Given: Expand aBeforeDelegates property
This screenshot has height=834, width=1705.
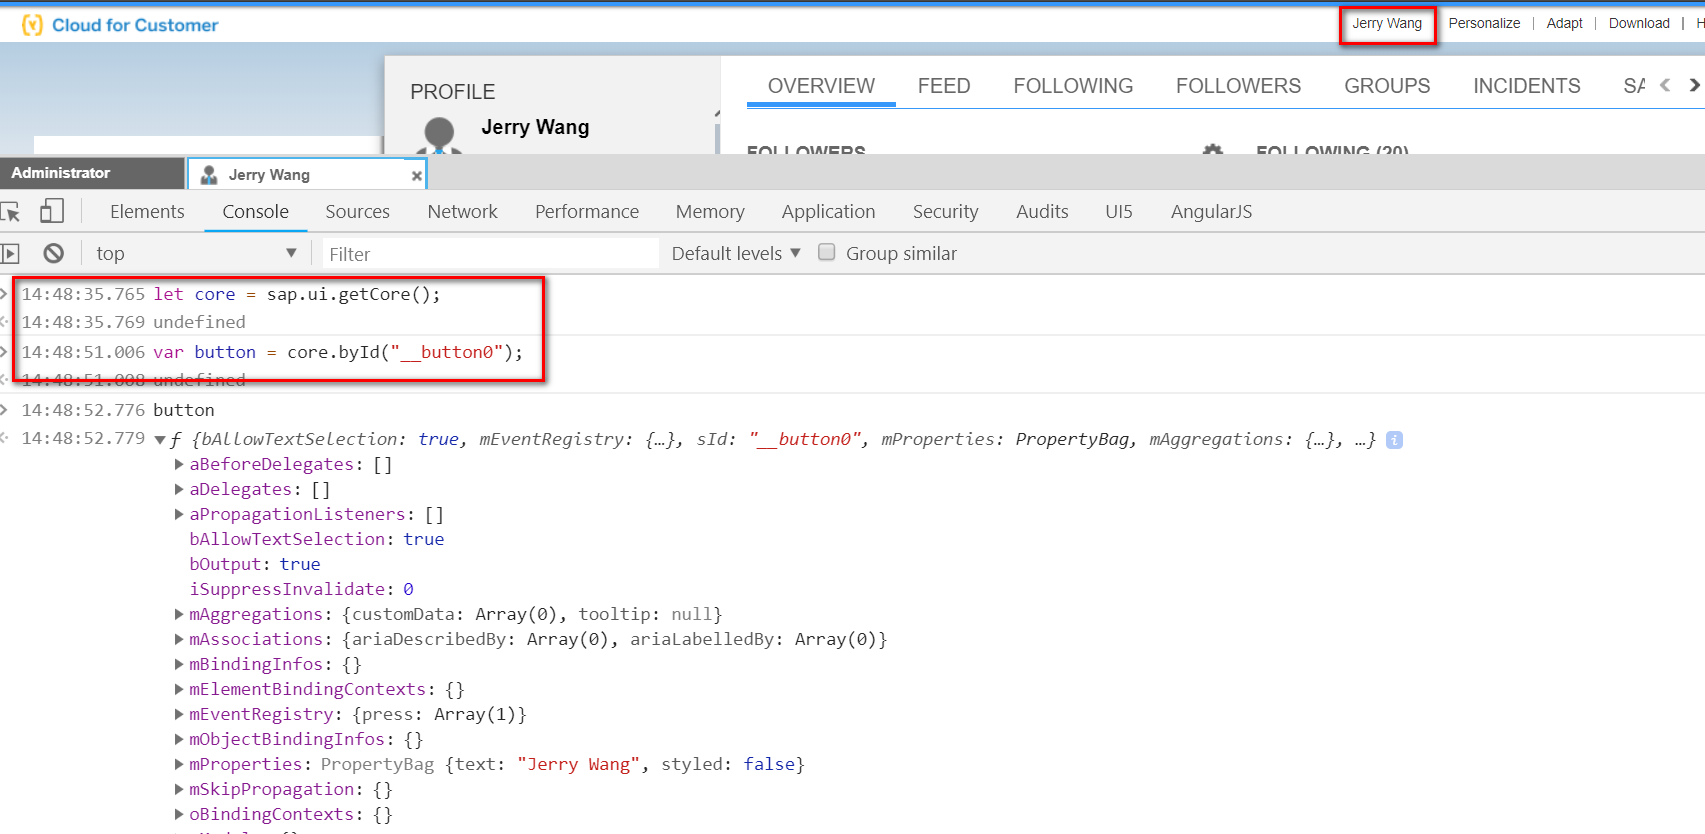Looking at the screenshot, I should pyautogui.click(x=179, y=464).
